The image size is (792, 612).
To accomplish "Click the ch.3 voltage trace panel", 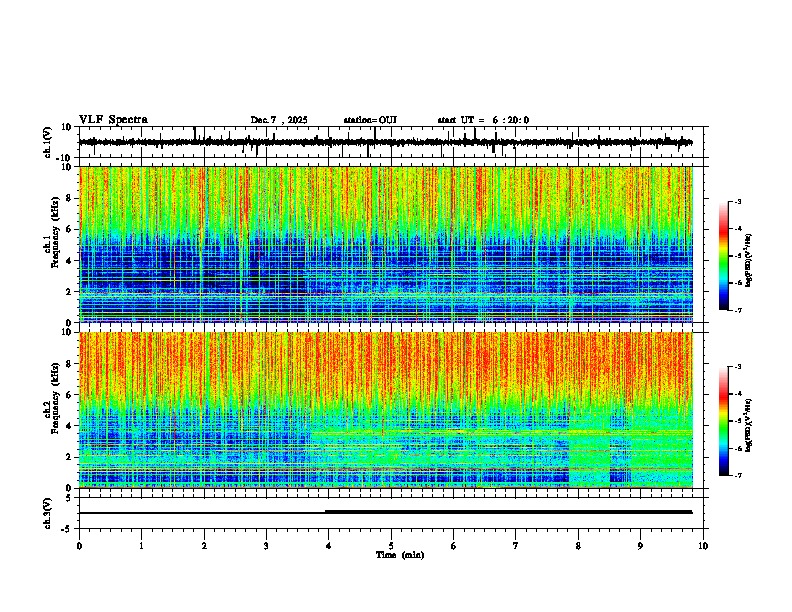I will (393, 513).
